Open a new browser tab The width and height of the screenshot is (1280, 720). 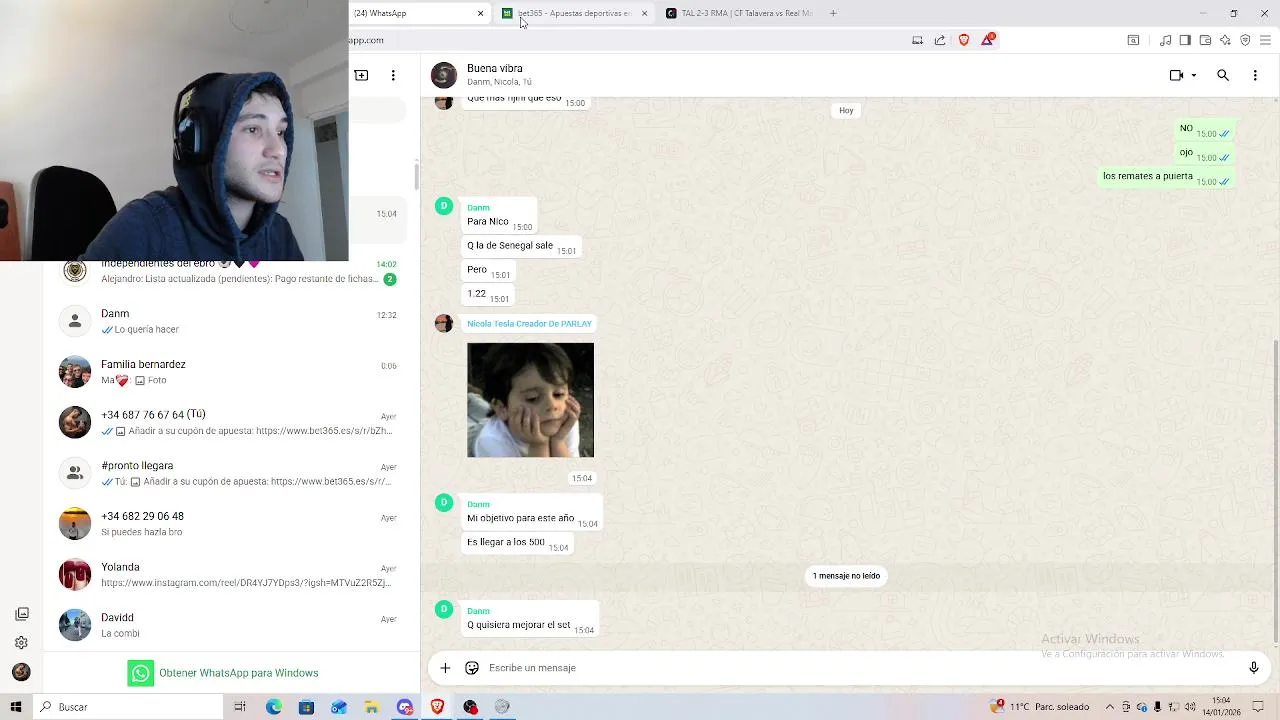click(x=833, y=13)
